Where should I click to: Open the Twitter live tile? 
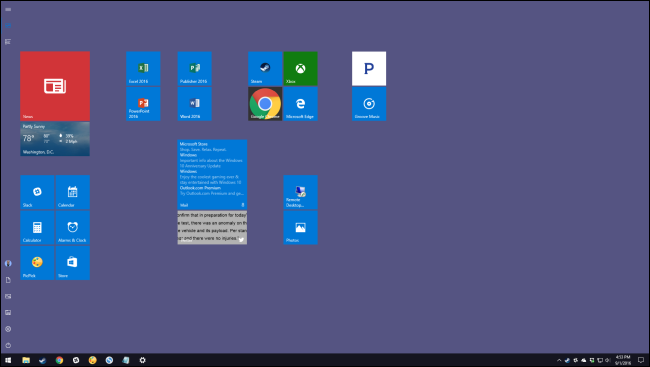pos(212,227)
